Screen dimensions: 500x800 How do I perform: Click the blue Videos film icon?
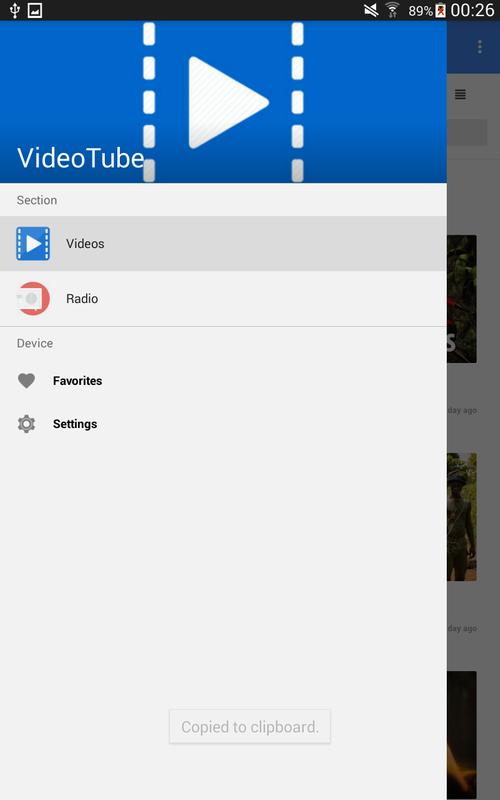(x=33, y=243)
